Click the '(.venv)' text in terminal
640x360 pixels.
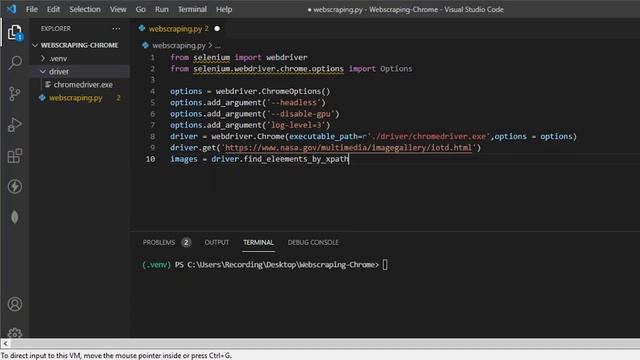point(156,265)
